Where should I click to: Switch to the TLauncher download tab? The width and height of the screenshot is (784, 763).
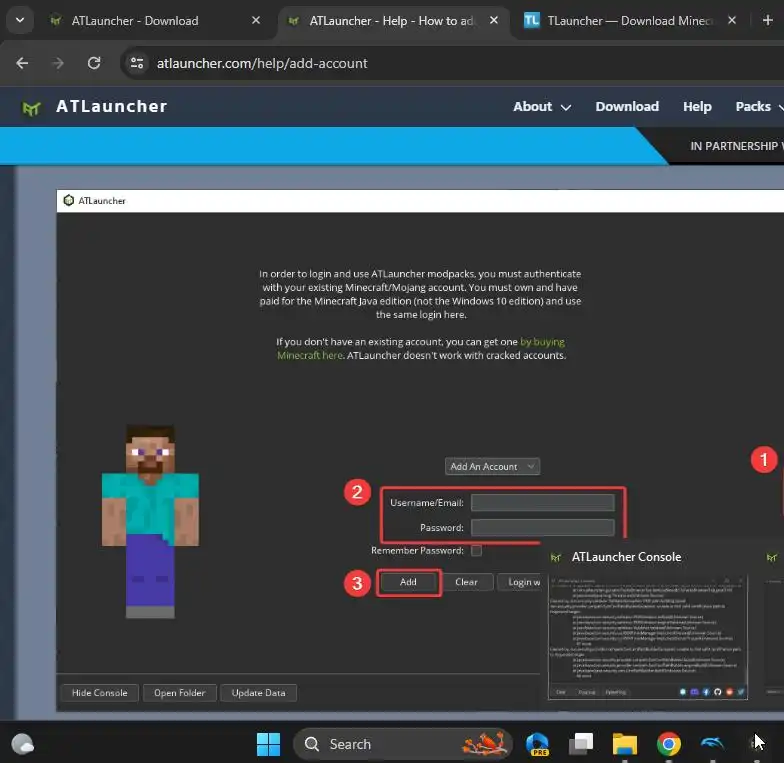pos(618,21)
